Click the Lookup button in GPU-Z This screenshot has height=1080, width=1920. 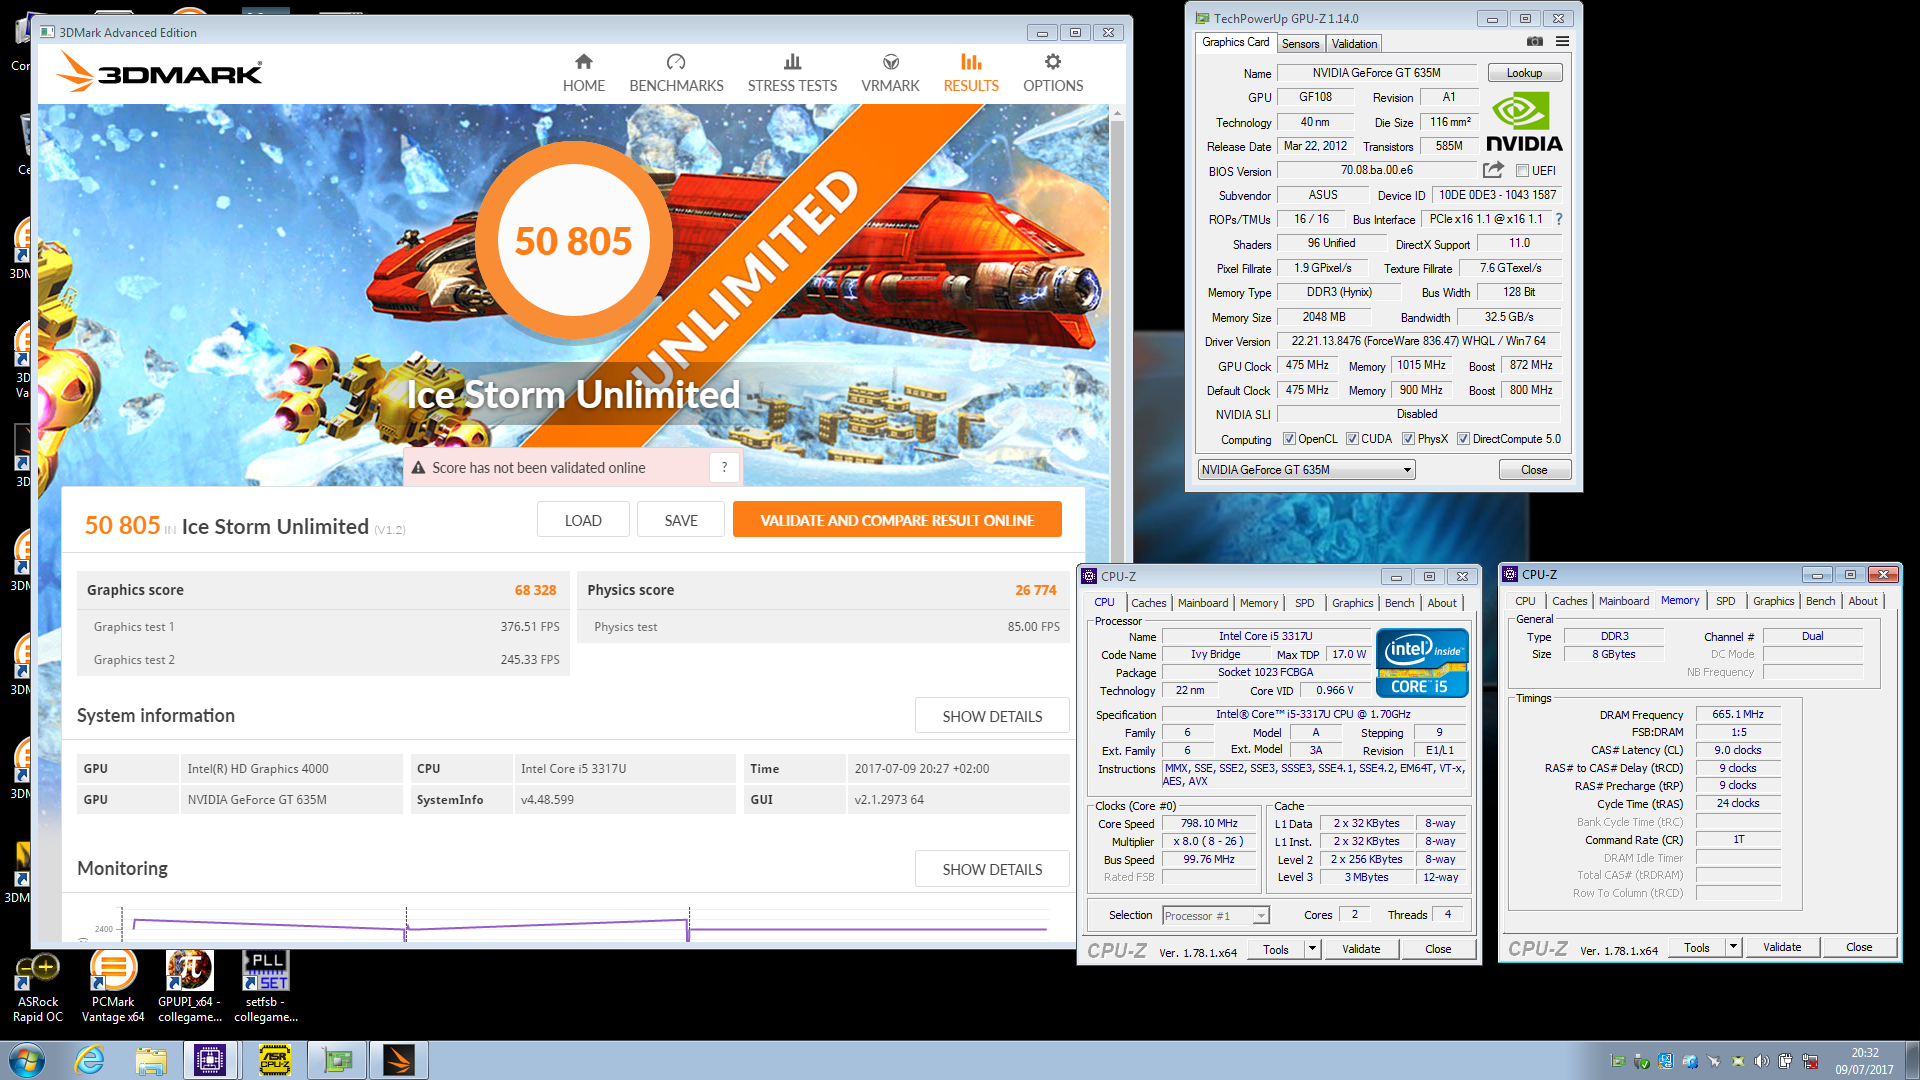point(1524,73)
